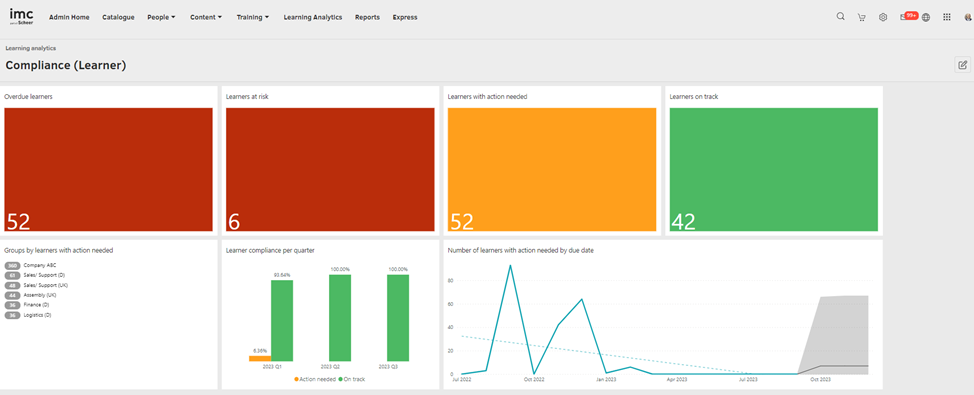974x395 pixels.
Task: Open the settings gear icon
Action: [883, 17]
